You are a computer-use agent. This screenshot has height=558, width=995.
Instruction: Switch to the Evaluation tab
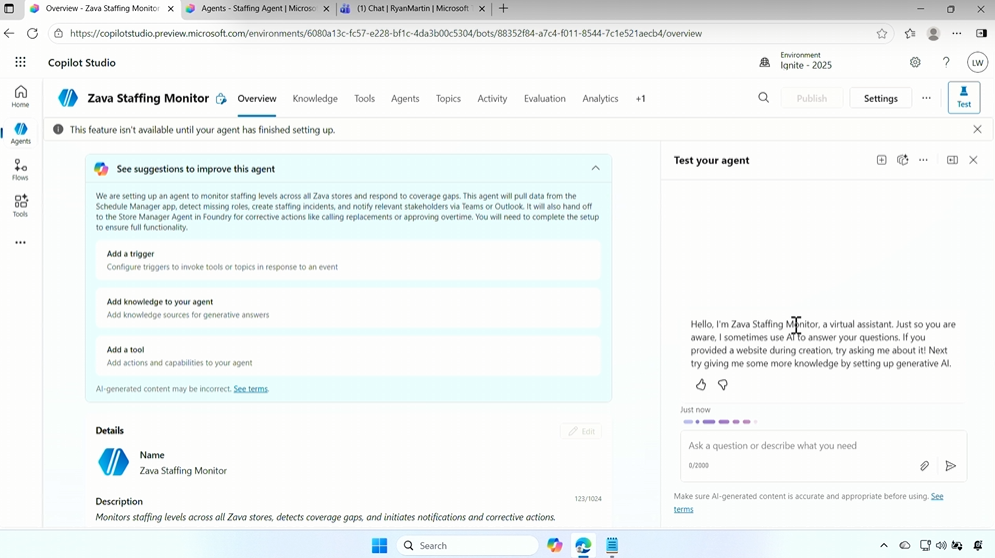click(544, 98)
